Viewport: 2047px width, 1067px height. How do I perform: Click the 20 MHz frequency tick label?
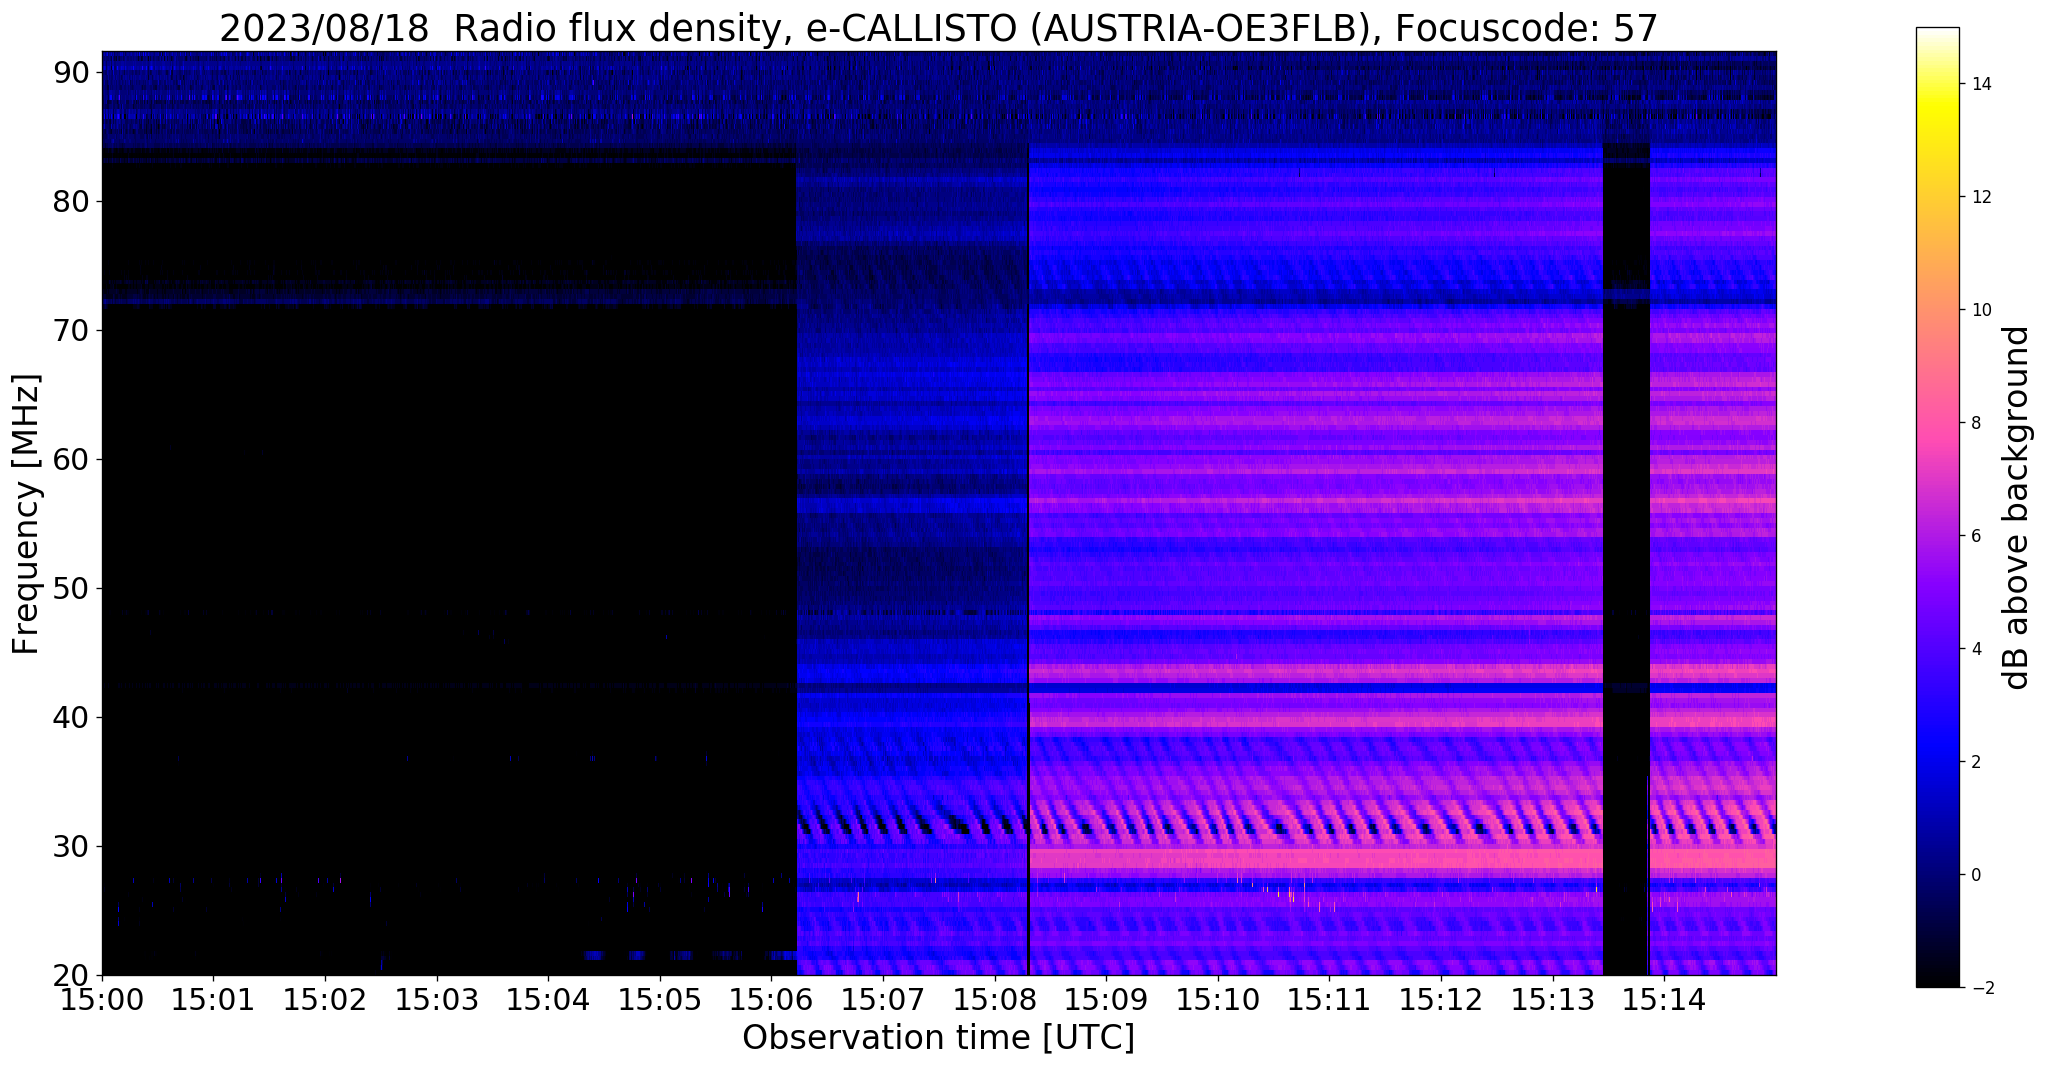click(71, 975)
